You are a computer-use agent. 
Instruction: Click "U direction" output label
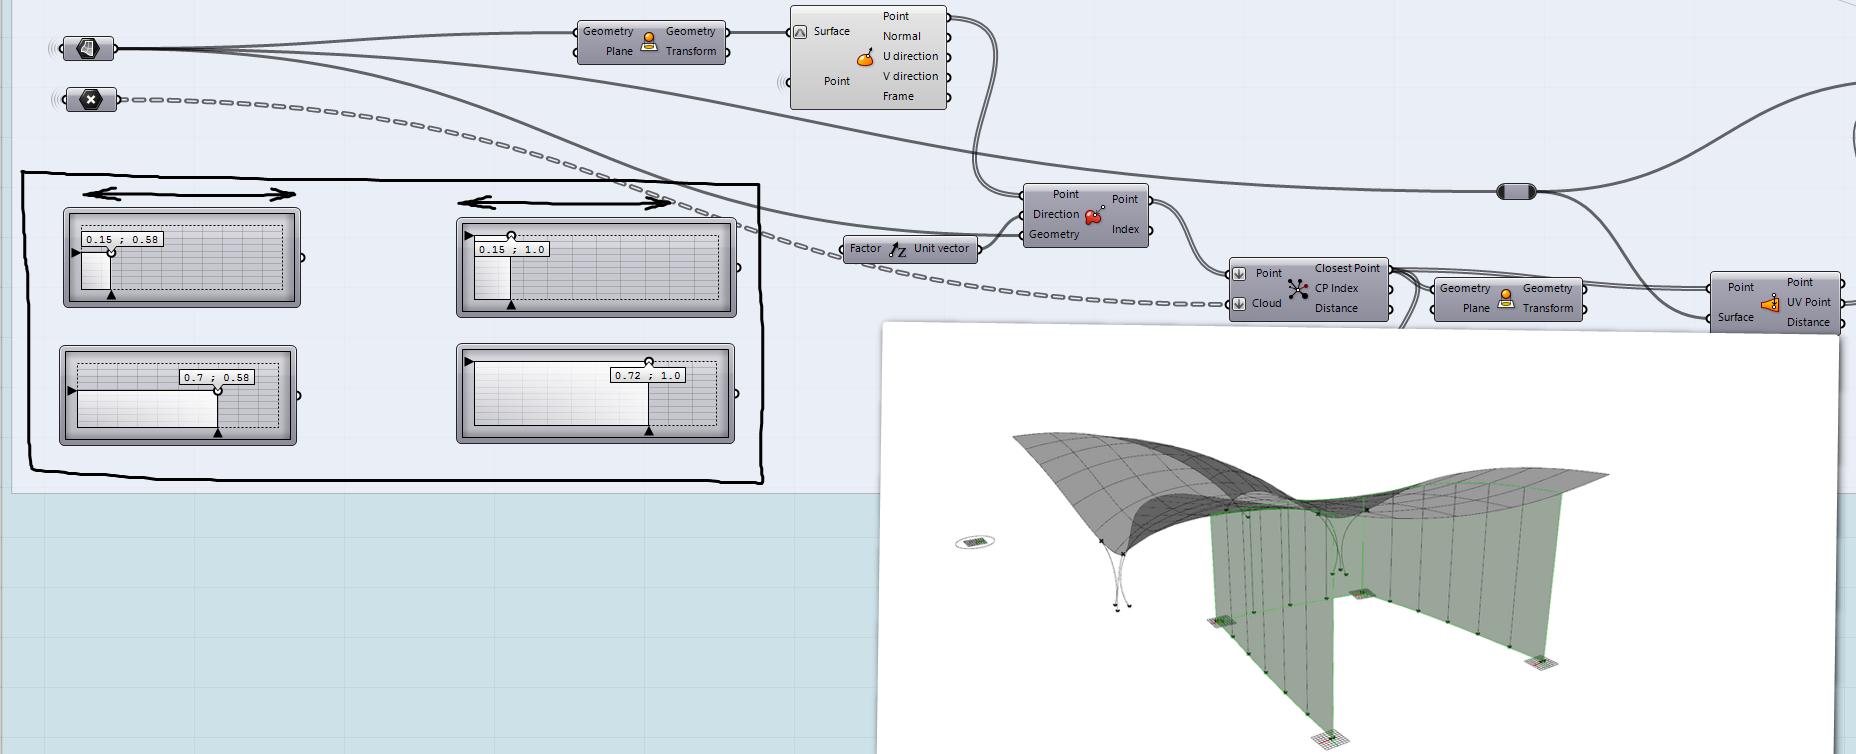pos(910,57)
